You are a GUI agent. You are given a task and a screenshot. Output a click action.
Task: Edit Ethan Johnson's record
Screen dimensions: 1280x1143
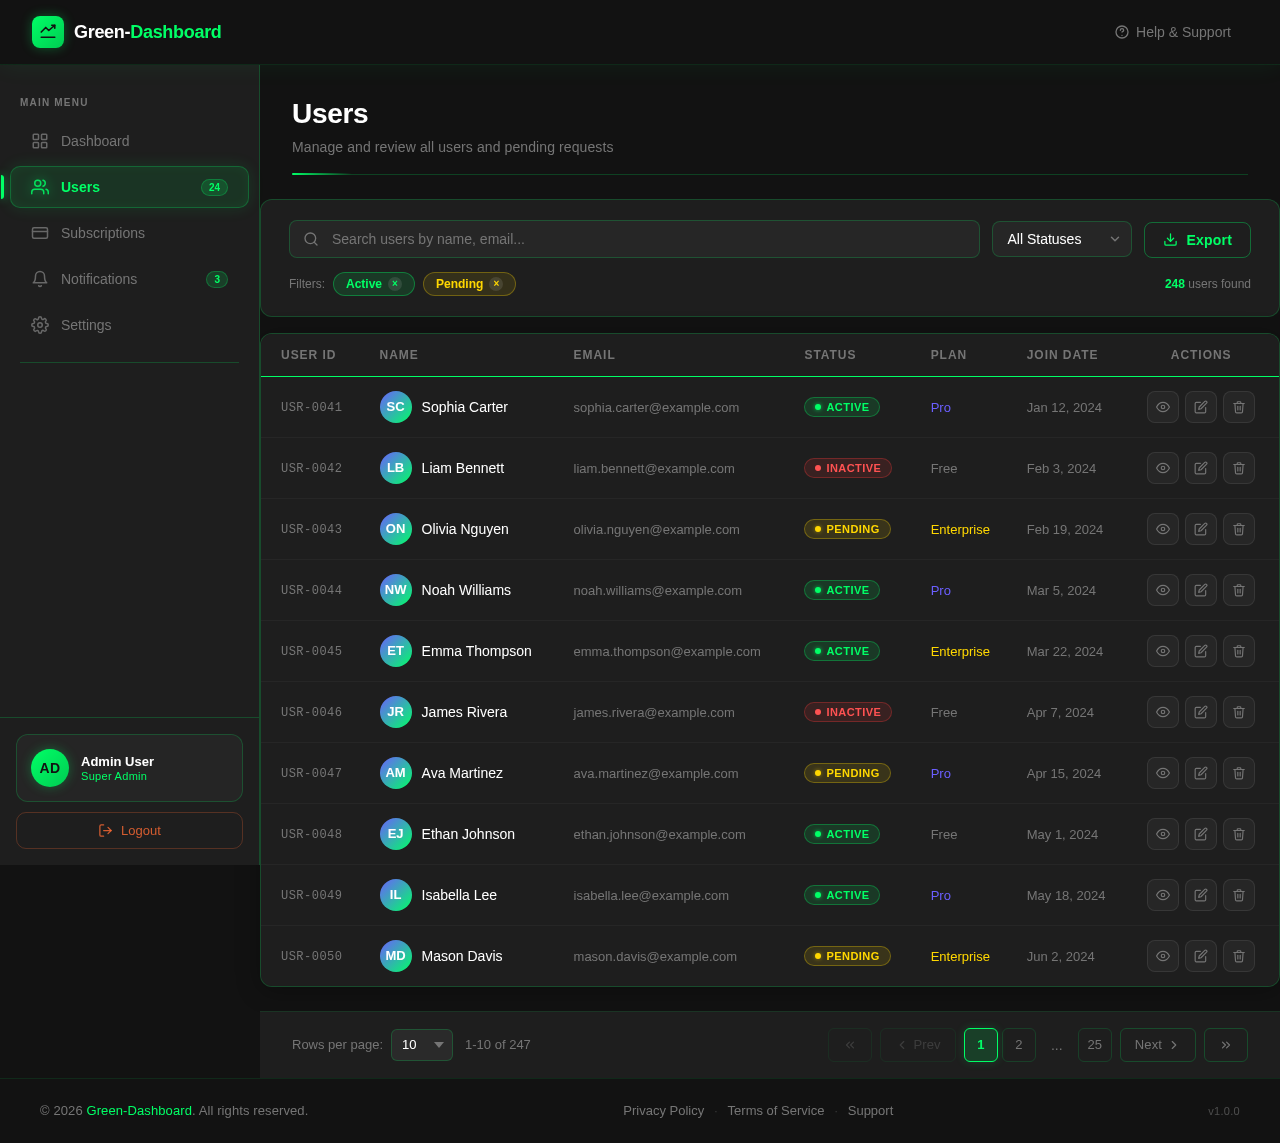pyautogui.click(x=1201, y=834)
